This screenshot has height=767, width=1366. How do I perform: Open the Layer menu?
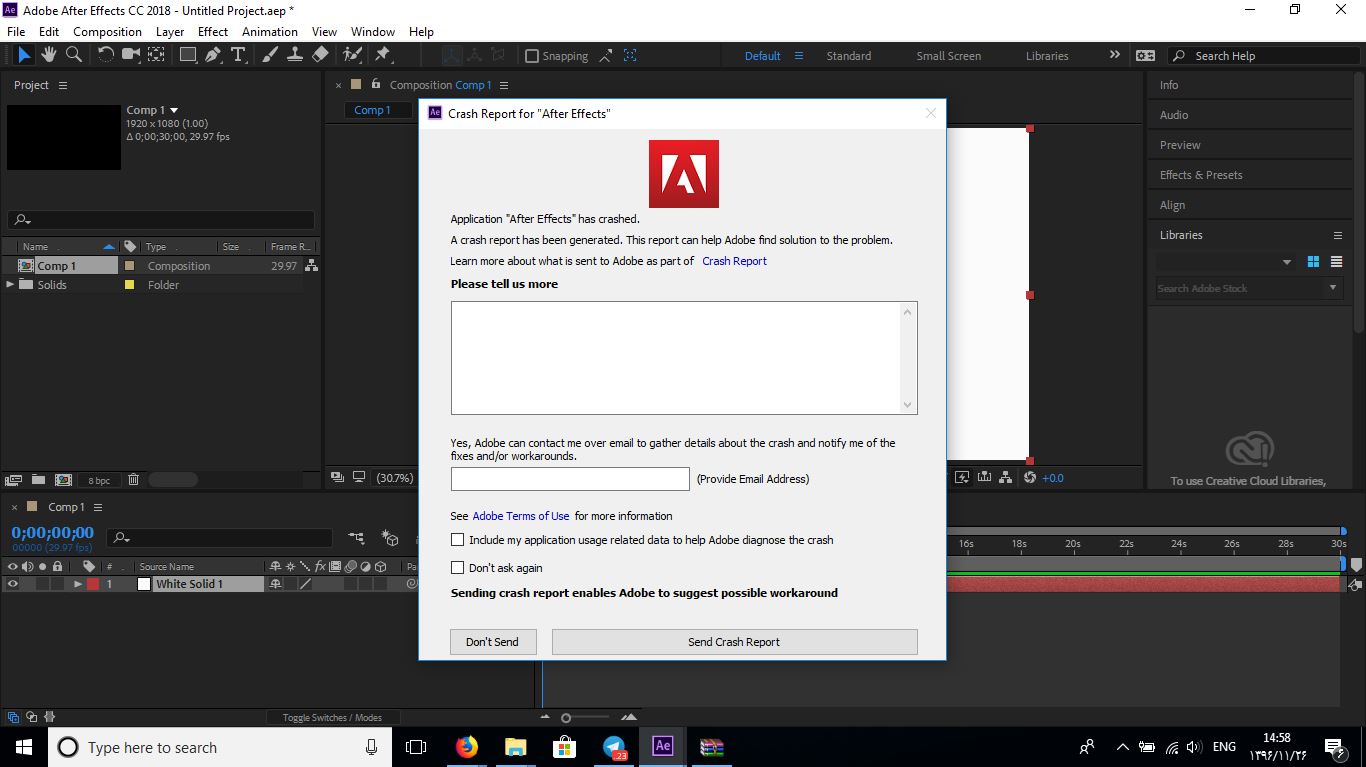pos(170,31)
